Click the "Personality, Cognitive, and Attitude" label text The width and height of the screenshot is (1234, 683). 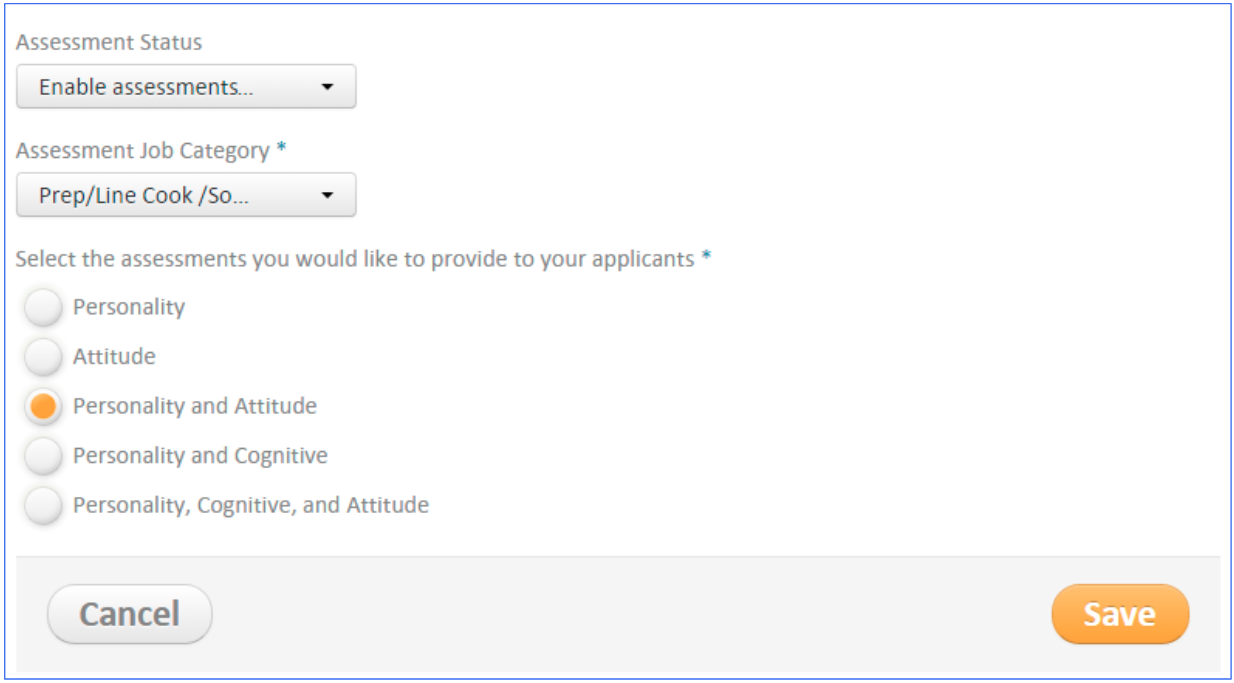[x=251, y=505]
